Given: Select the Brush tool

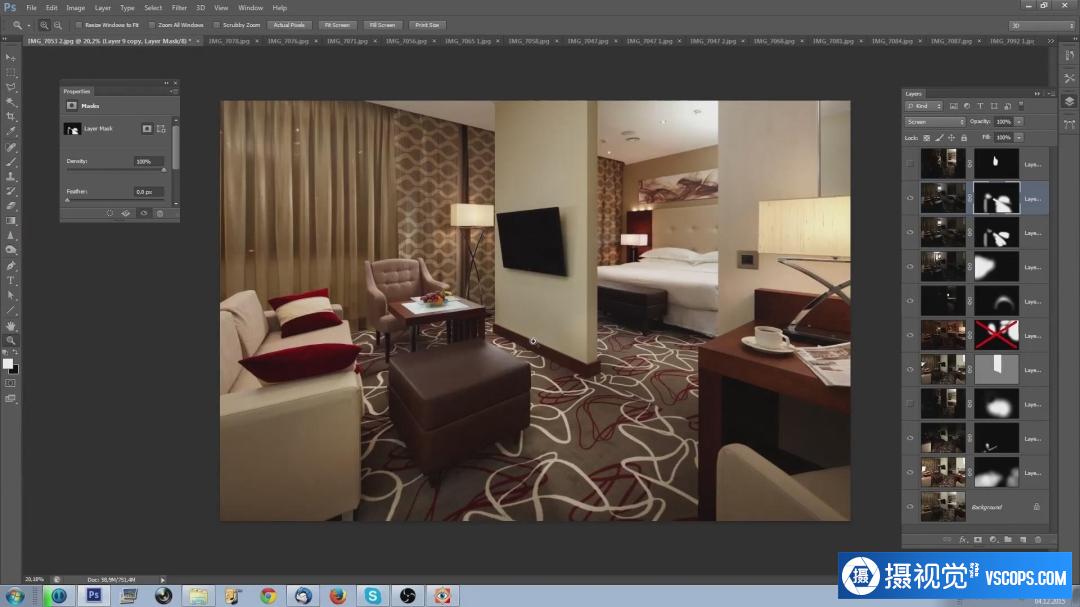Looking at the screenshot, I should [10, 162].
